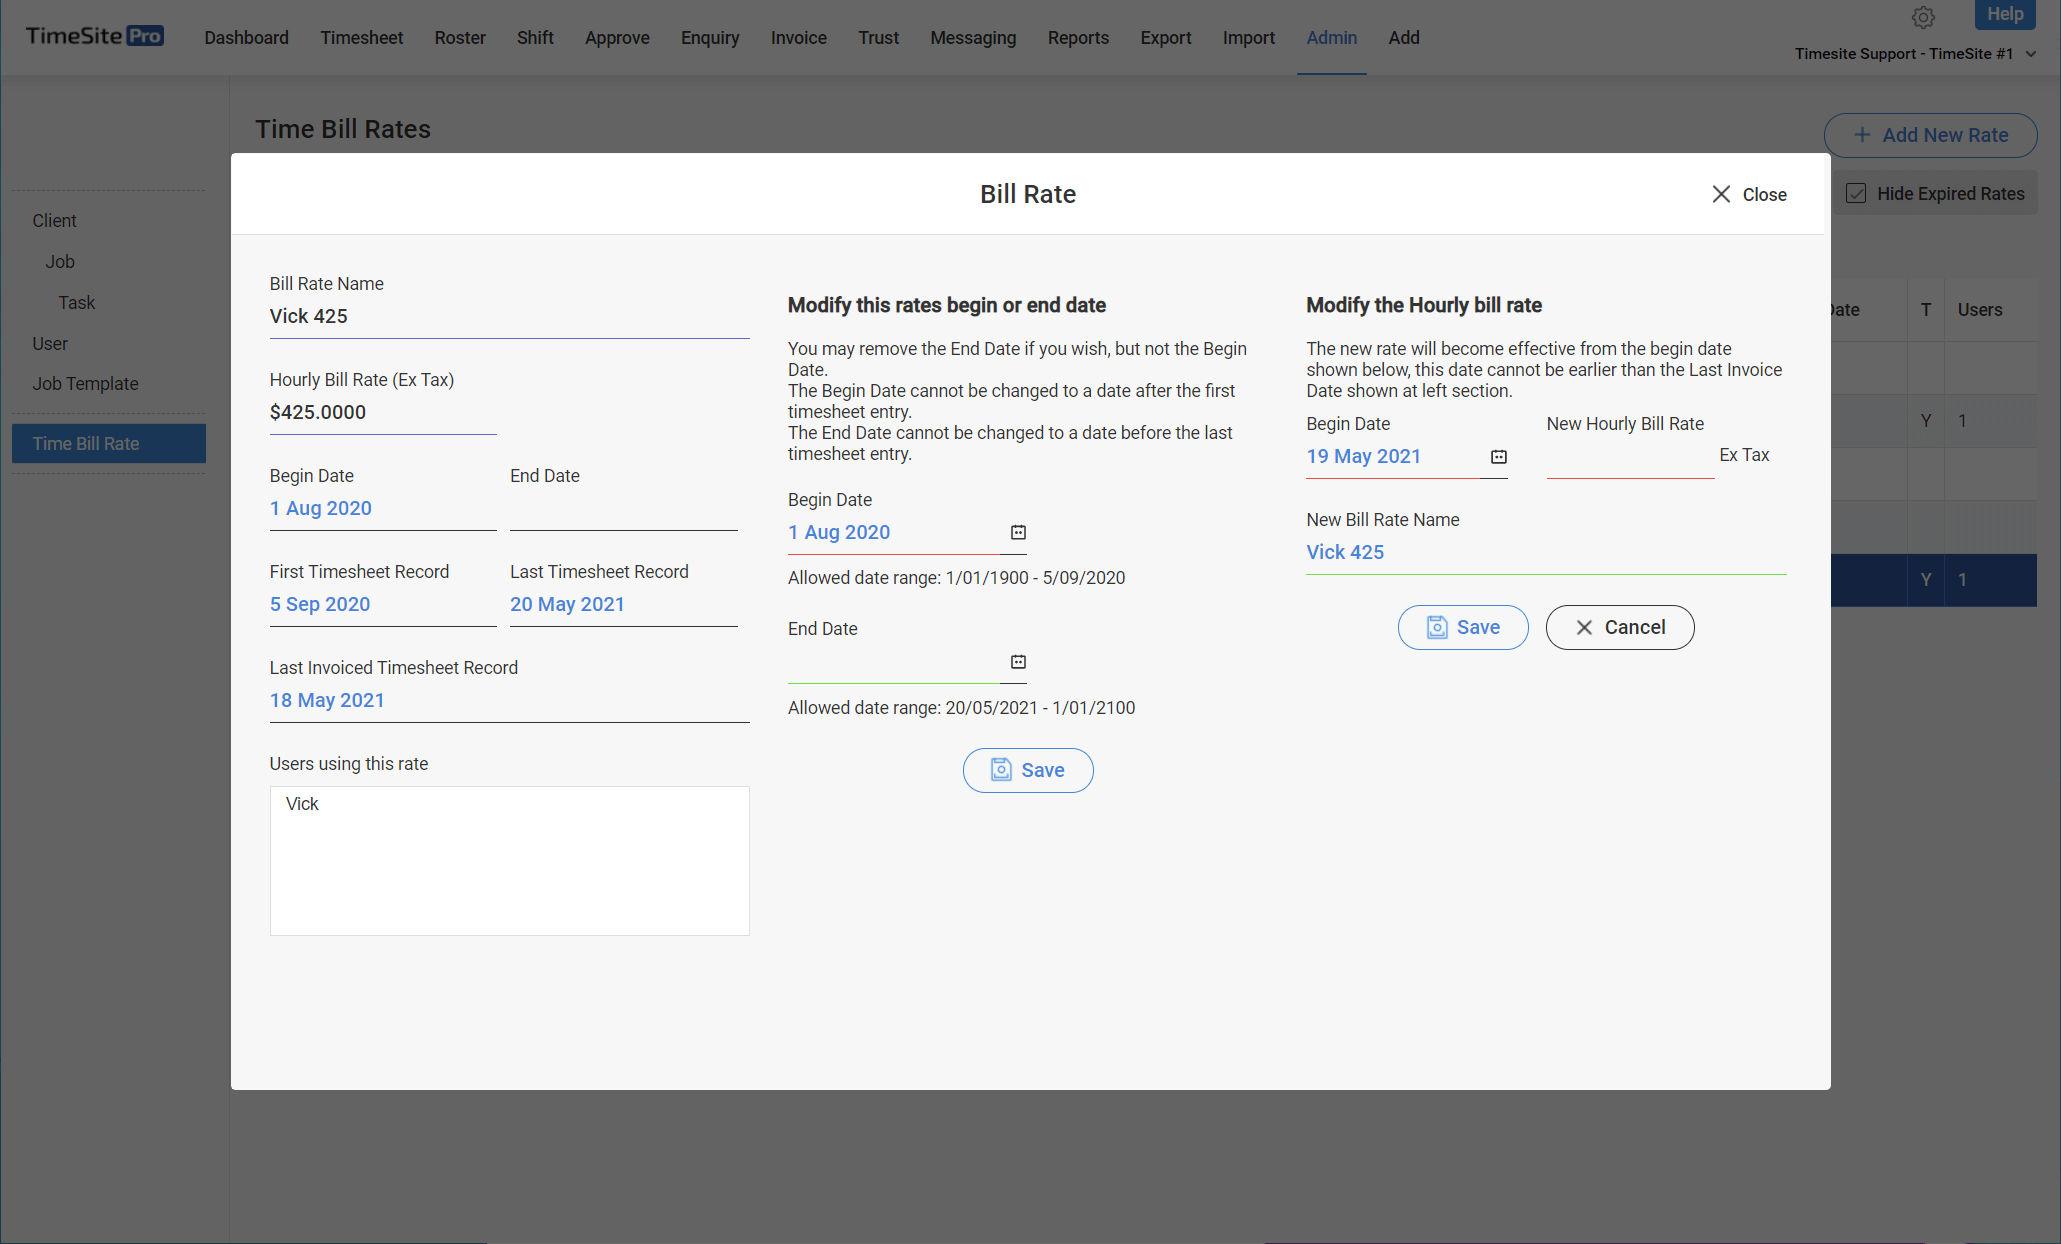The height and width of the screenshot is (1244, 2061).
Task: Open the Add menu
Action: [1404, 37]
